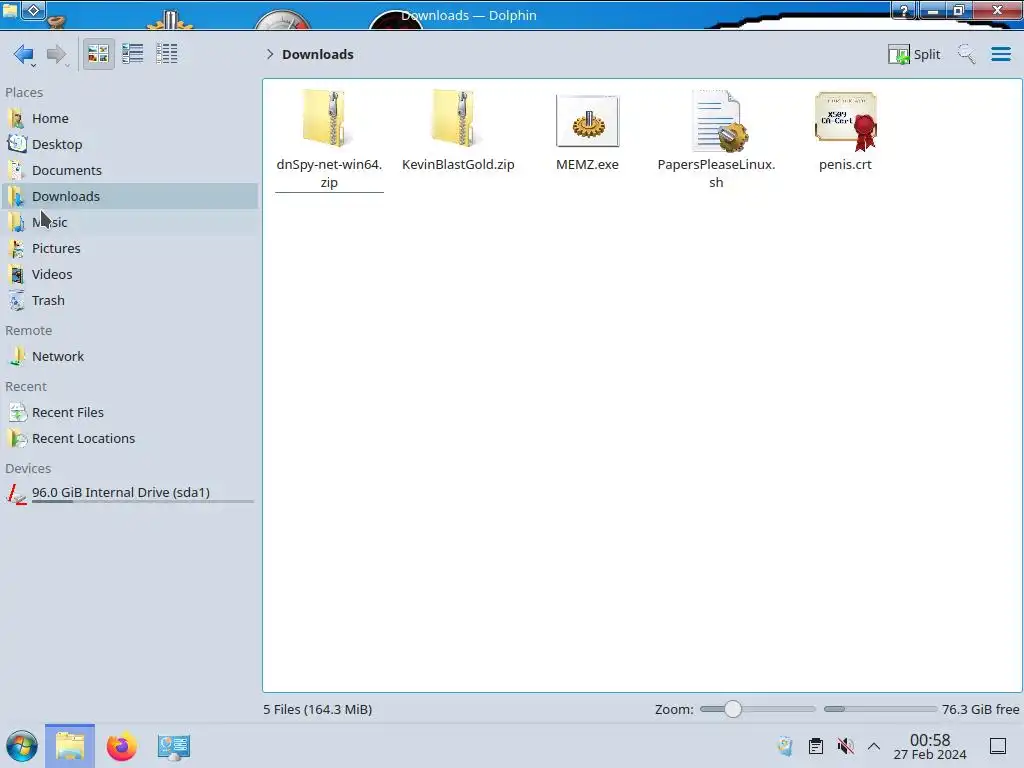Open Home in the Places panel
Viewport: 1024px width, 768px height.
(129, 118)
